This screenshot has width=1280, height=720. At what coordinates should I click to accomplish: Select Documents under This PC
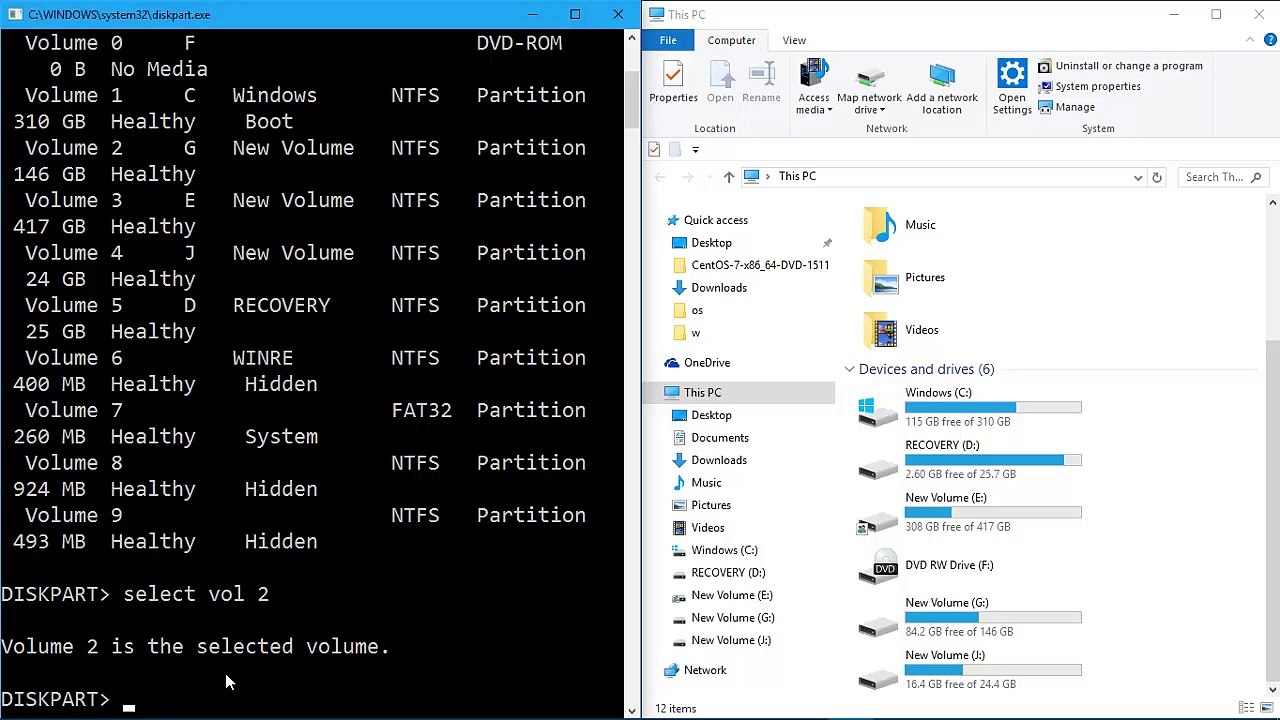pos(719,438)
